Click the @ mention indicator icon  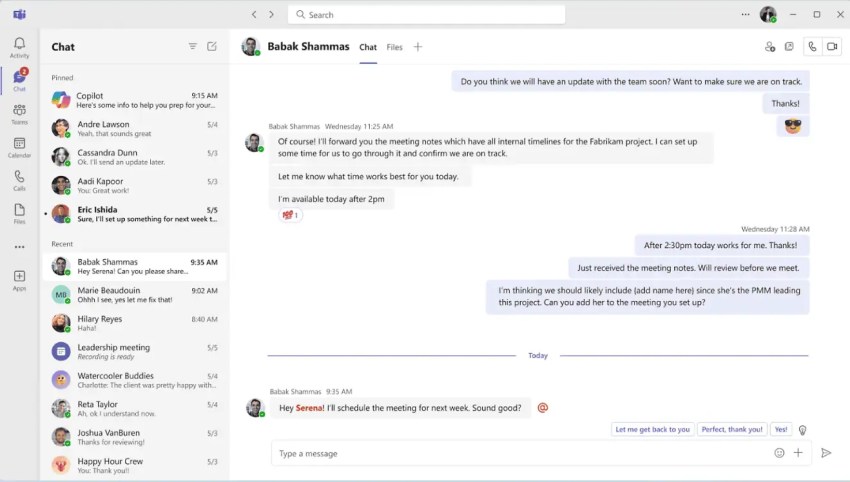point(543,408)
